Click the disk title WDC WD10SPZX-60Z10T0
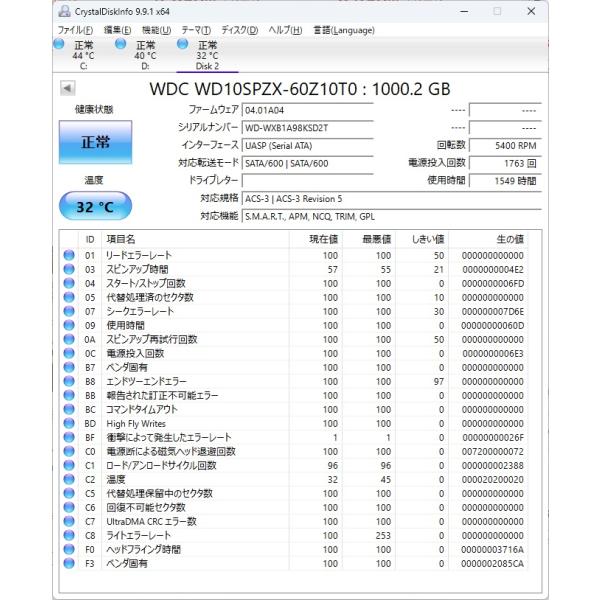The width and height of the screenshot is (600, 600). 300,89
